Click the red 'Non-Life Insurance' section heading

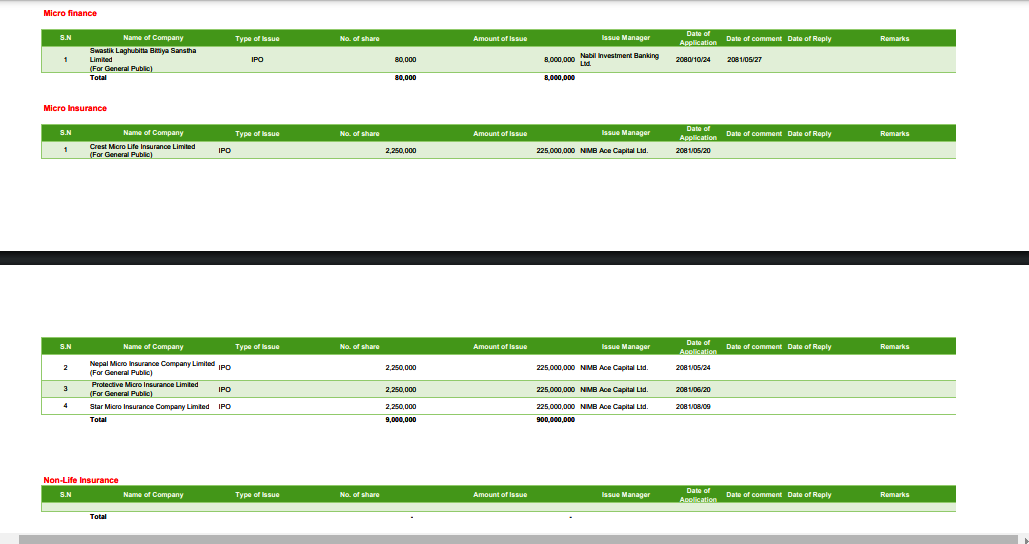[x=80, y=480]
